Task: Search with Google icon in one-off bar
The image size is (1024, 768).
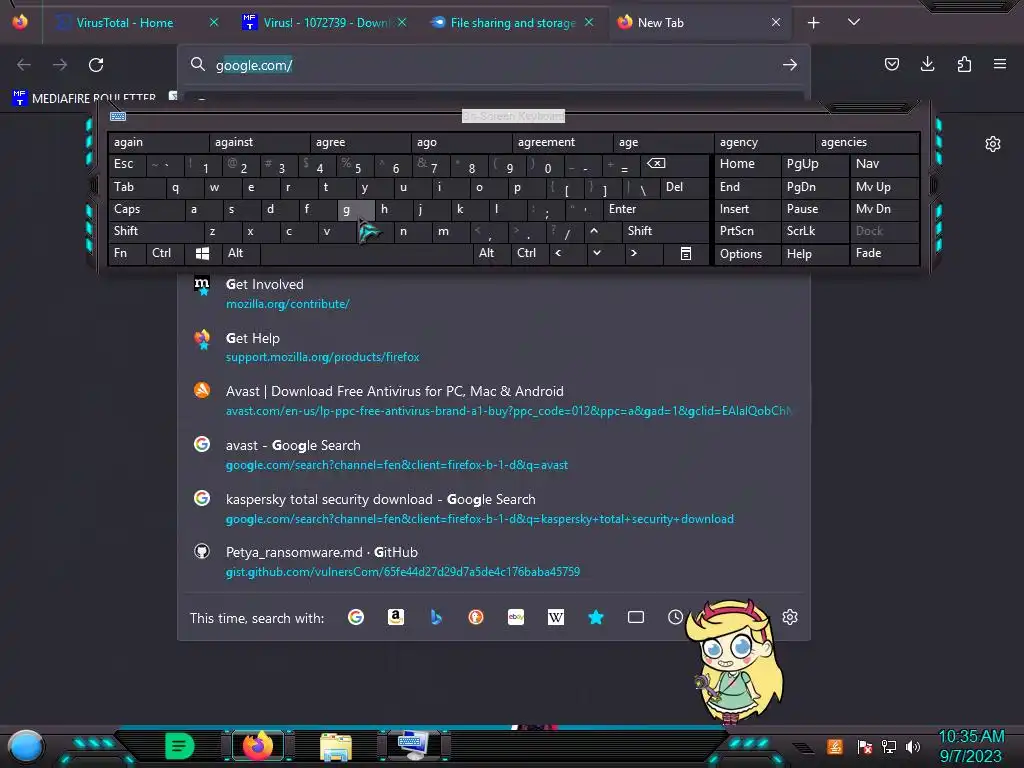Action: (356, 617)
